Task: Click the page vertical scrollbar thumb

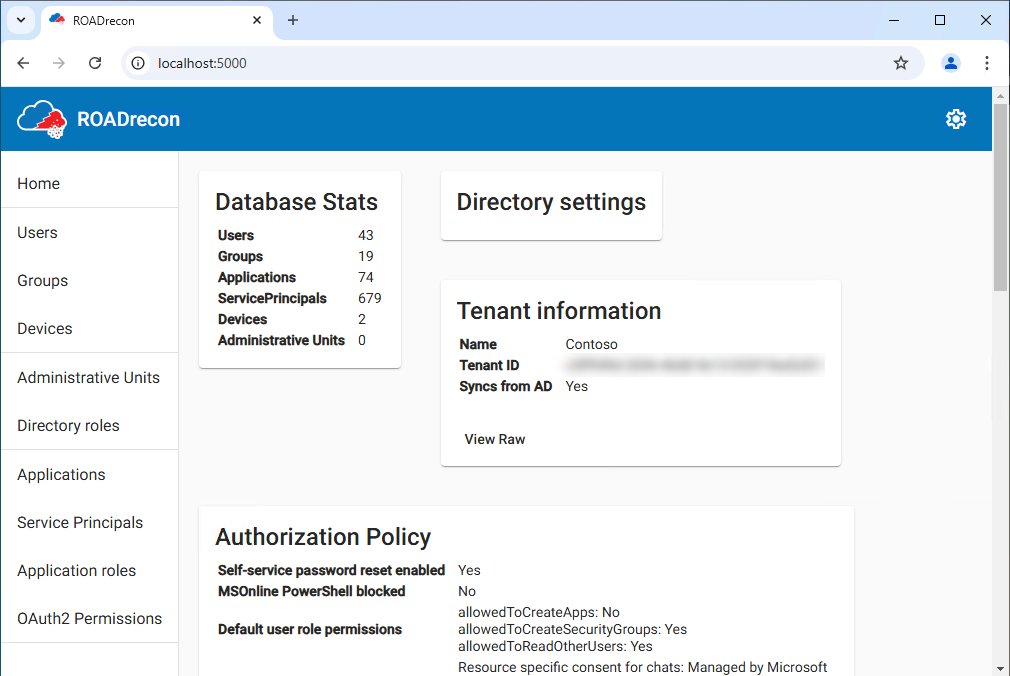Action: tap(1000, 197)
